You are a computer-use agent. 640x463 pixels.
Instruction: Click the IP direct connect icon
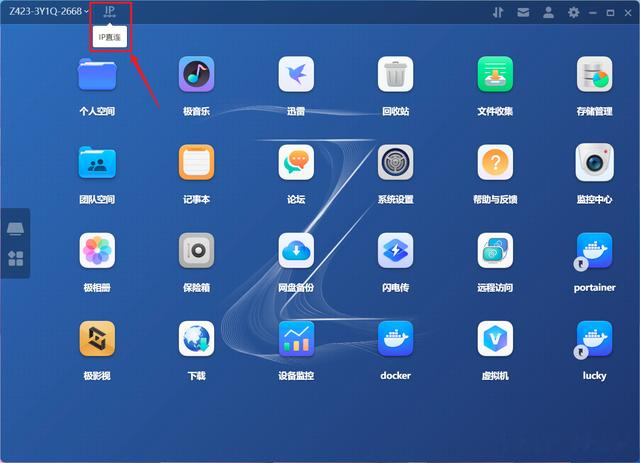(x=109, y=11)
